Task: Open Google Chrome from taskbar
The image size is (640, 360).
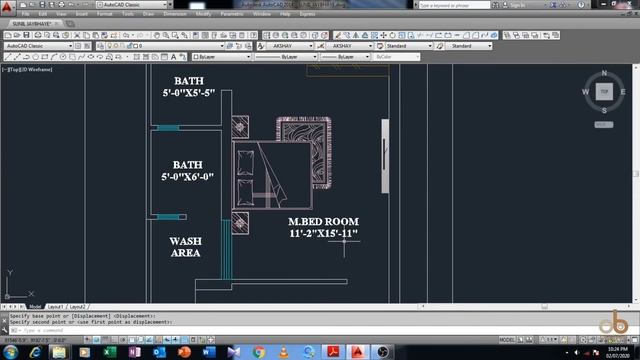Action: pos(258,352)
